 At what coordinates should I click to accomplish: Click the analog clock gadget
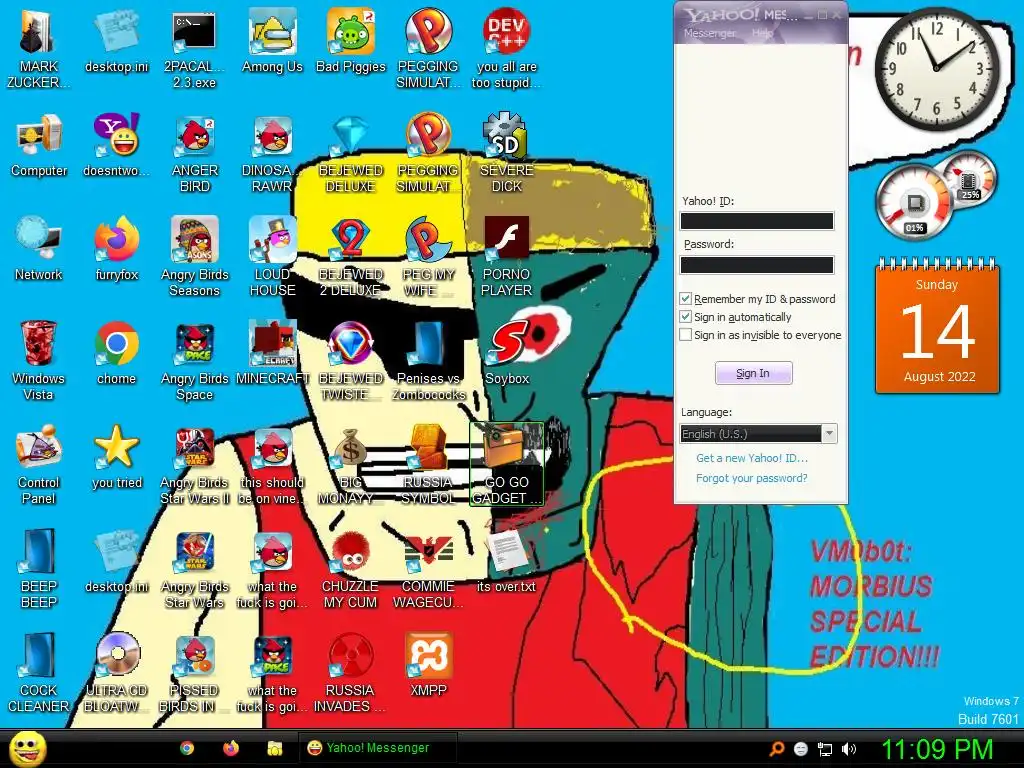coord(936,68)
